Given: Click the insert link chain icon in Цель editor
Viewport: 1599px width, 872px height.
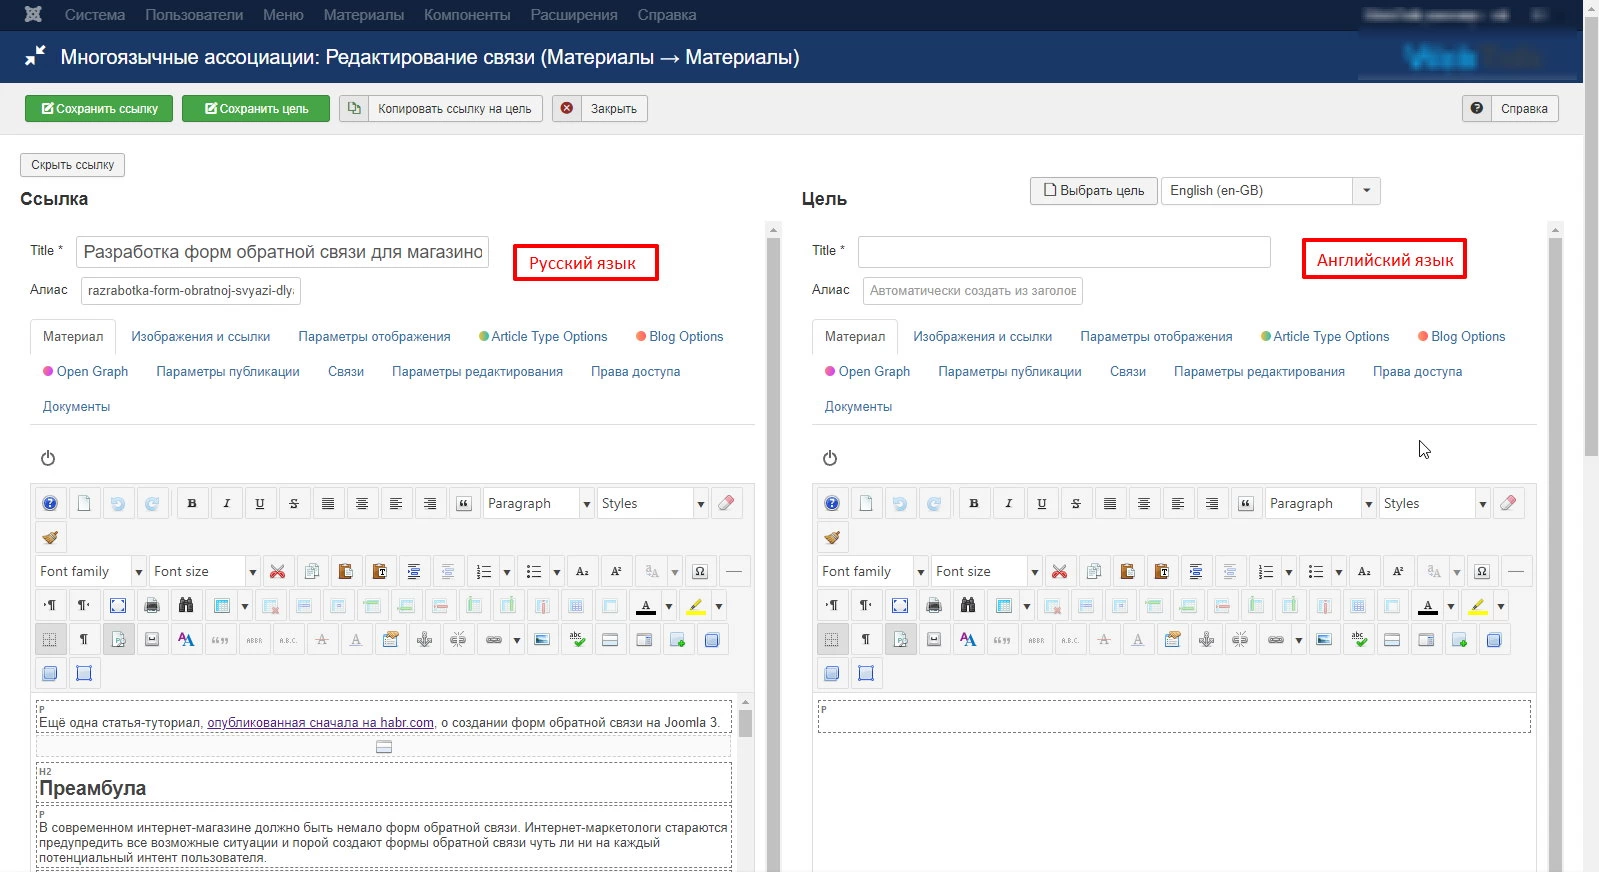Looking at the screenshot, I should [x=1275, y=639].
